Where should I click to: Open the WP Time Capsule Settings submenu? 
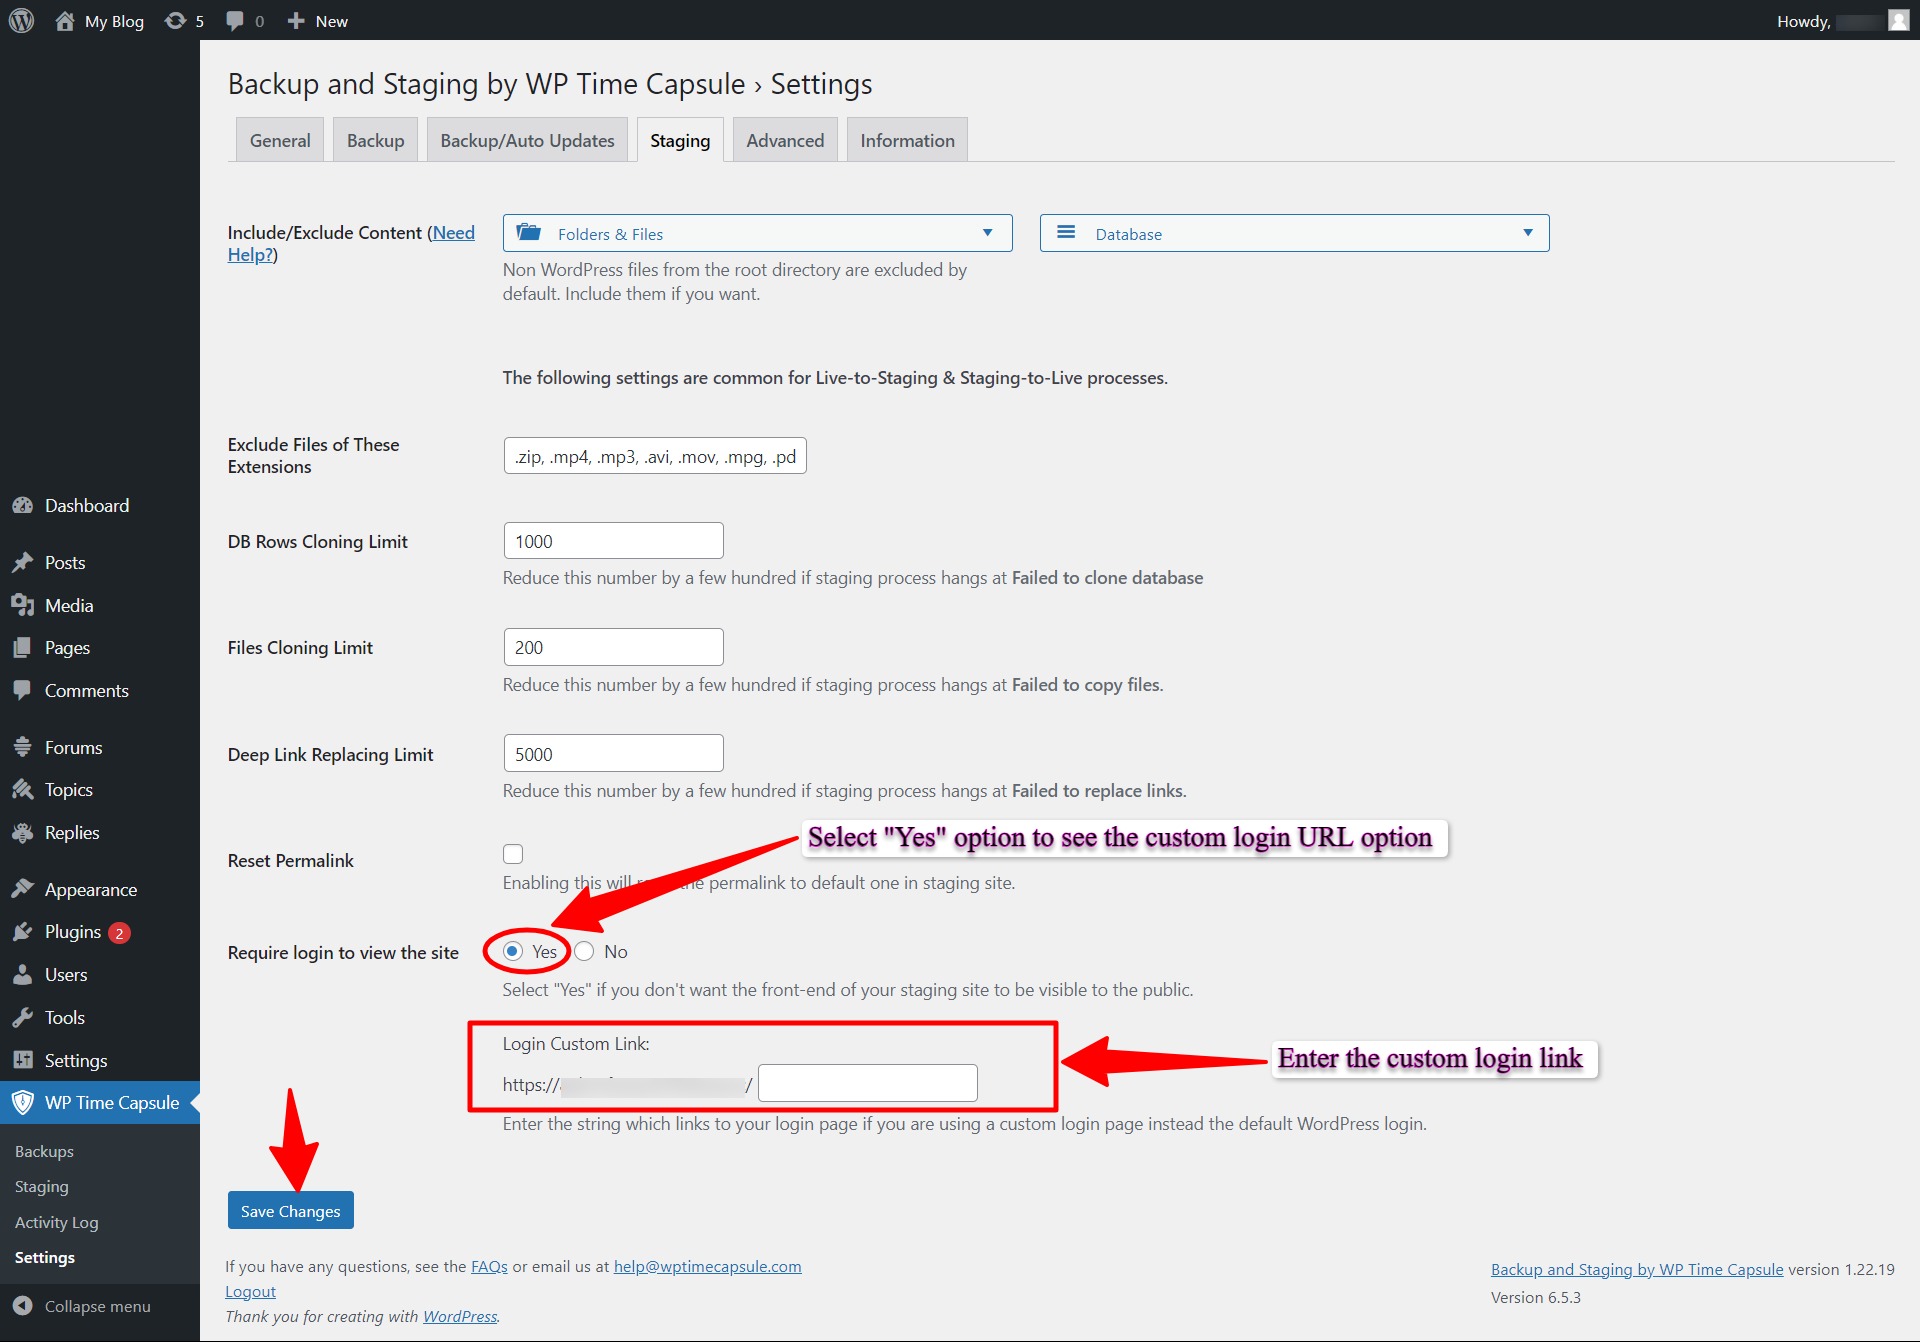pyautogui.click(x=45, y=1258)
